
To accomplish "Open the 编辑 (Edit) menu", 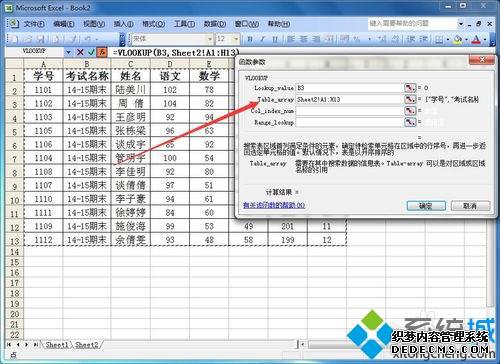I will pyautogui.click(x=63, y=24).
